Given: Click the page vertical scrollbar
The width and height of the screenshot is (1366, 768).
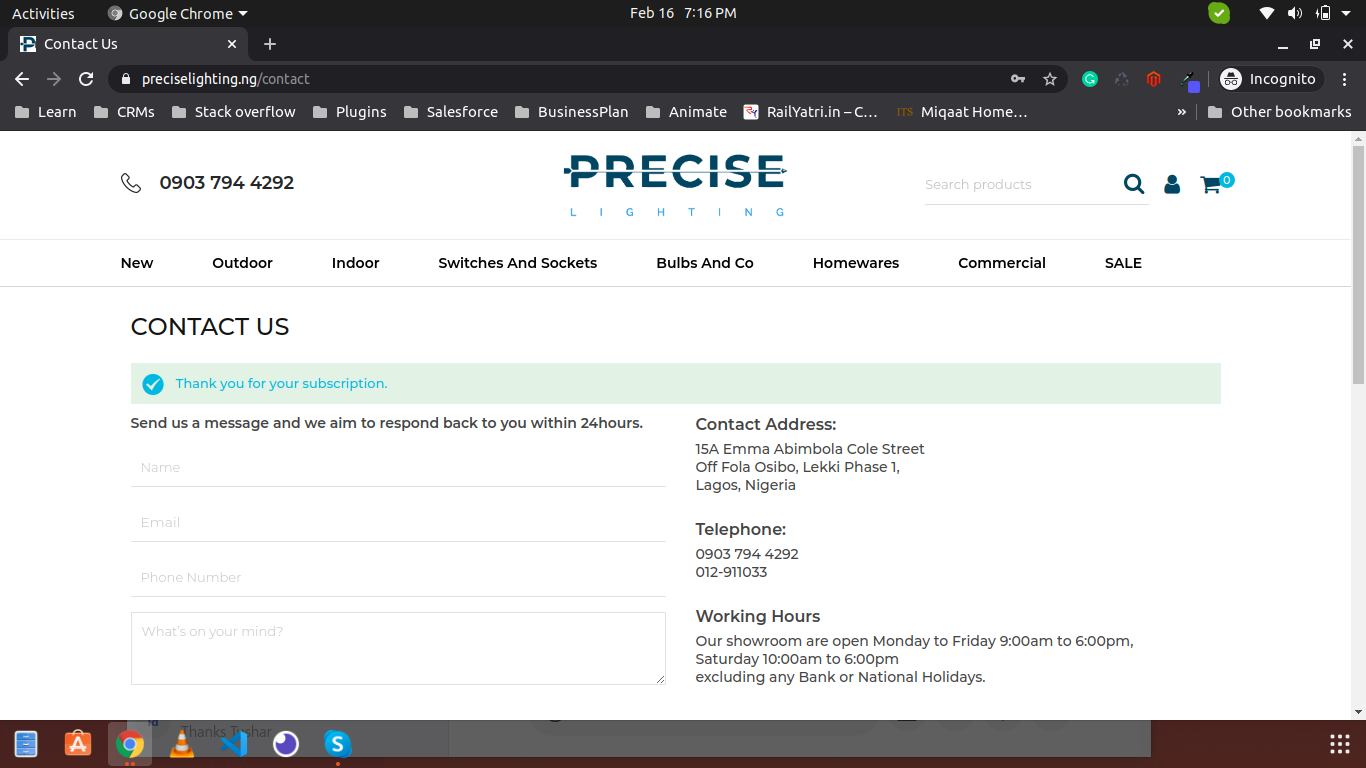Looking at the screenshot, I should click(x=1358, y=264).
